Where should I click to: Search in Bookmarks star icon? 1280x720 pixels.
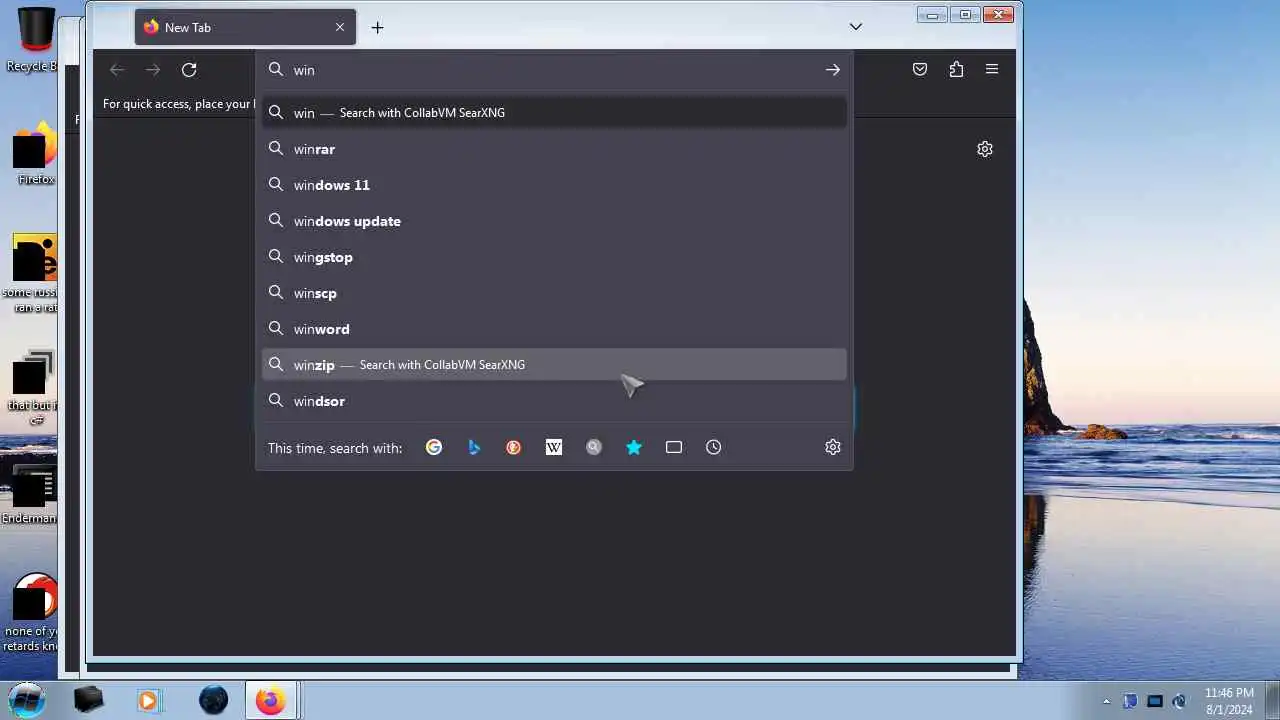[x=634, y=447]
